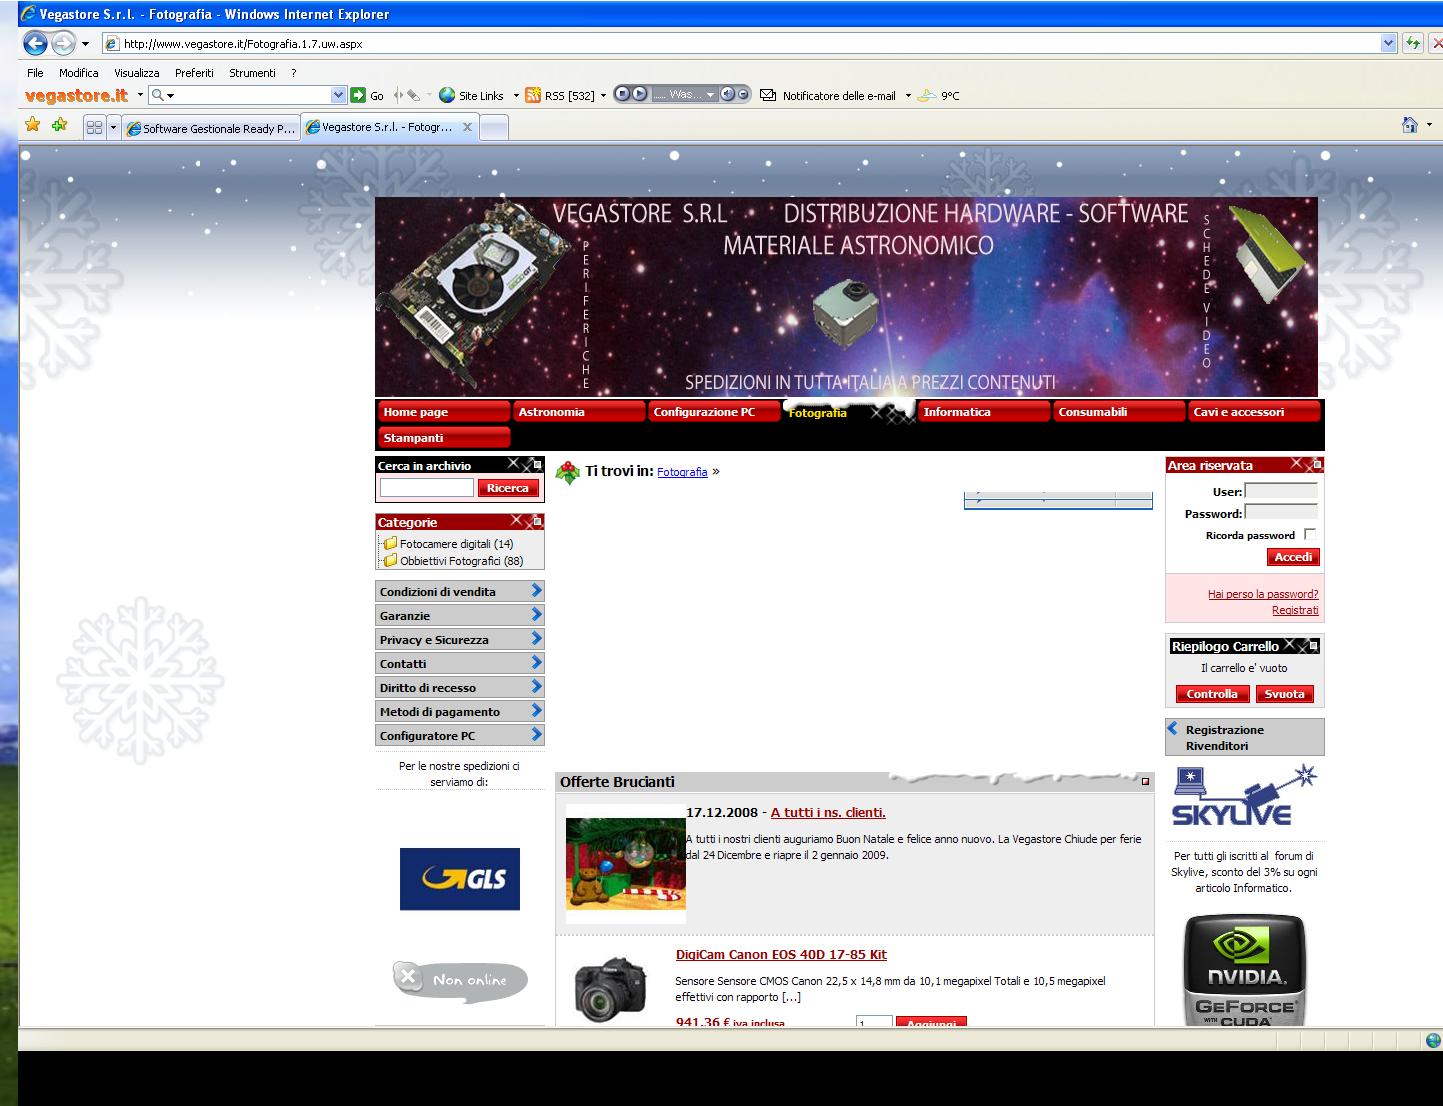
Task: Open the toolbar search box dropdown arrow
Action: (338, 95)
